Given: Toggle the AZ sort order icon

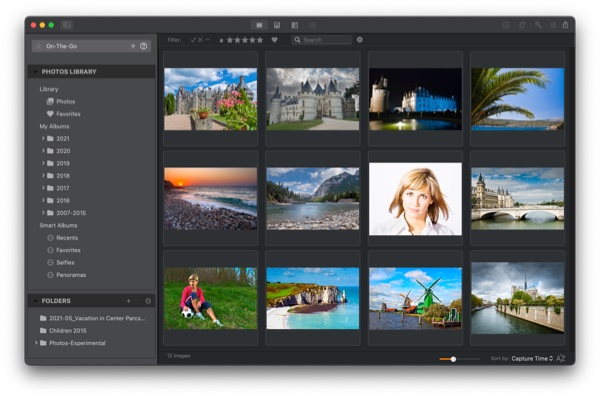Looking at the screenshot, I should (x=561, y=359).
